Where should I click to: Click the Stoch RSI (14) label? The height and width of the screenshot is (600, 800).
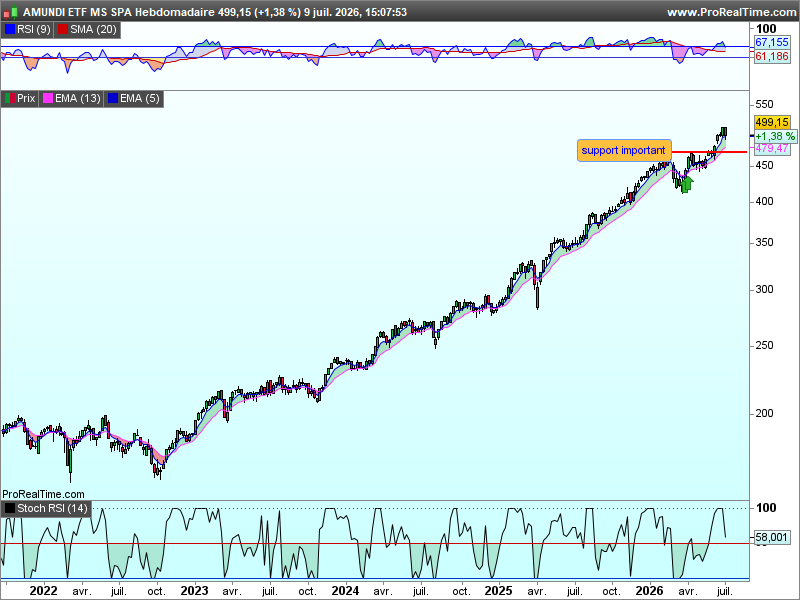click(x=46, y=509)
